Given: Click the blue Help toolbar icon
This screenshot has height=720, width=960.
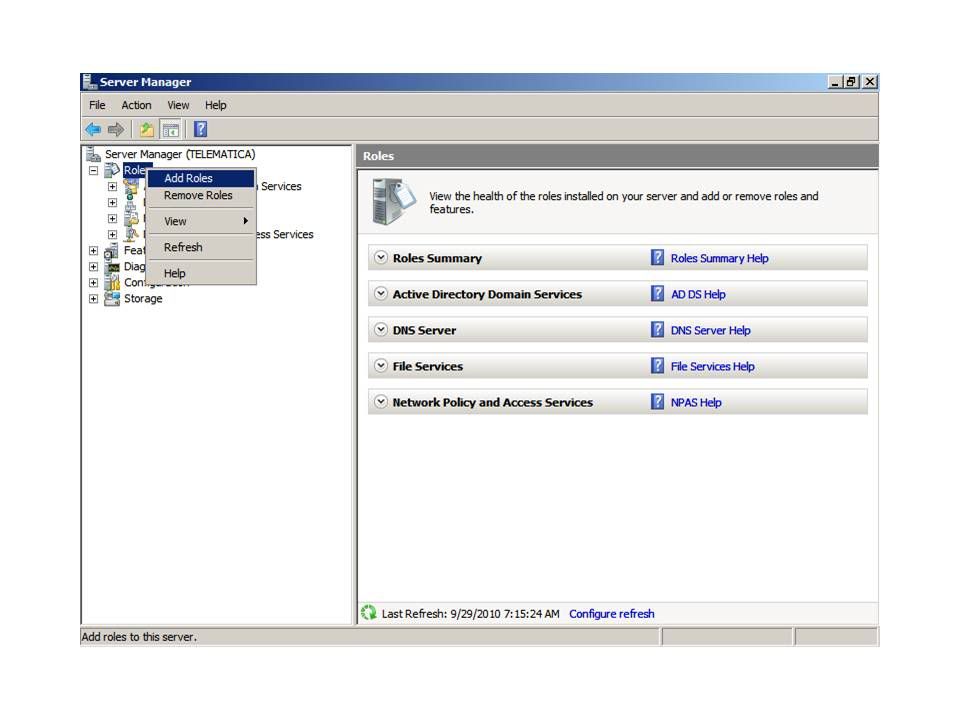Looking at the screenshot, I should [200, 129].
